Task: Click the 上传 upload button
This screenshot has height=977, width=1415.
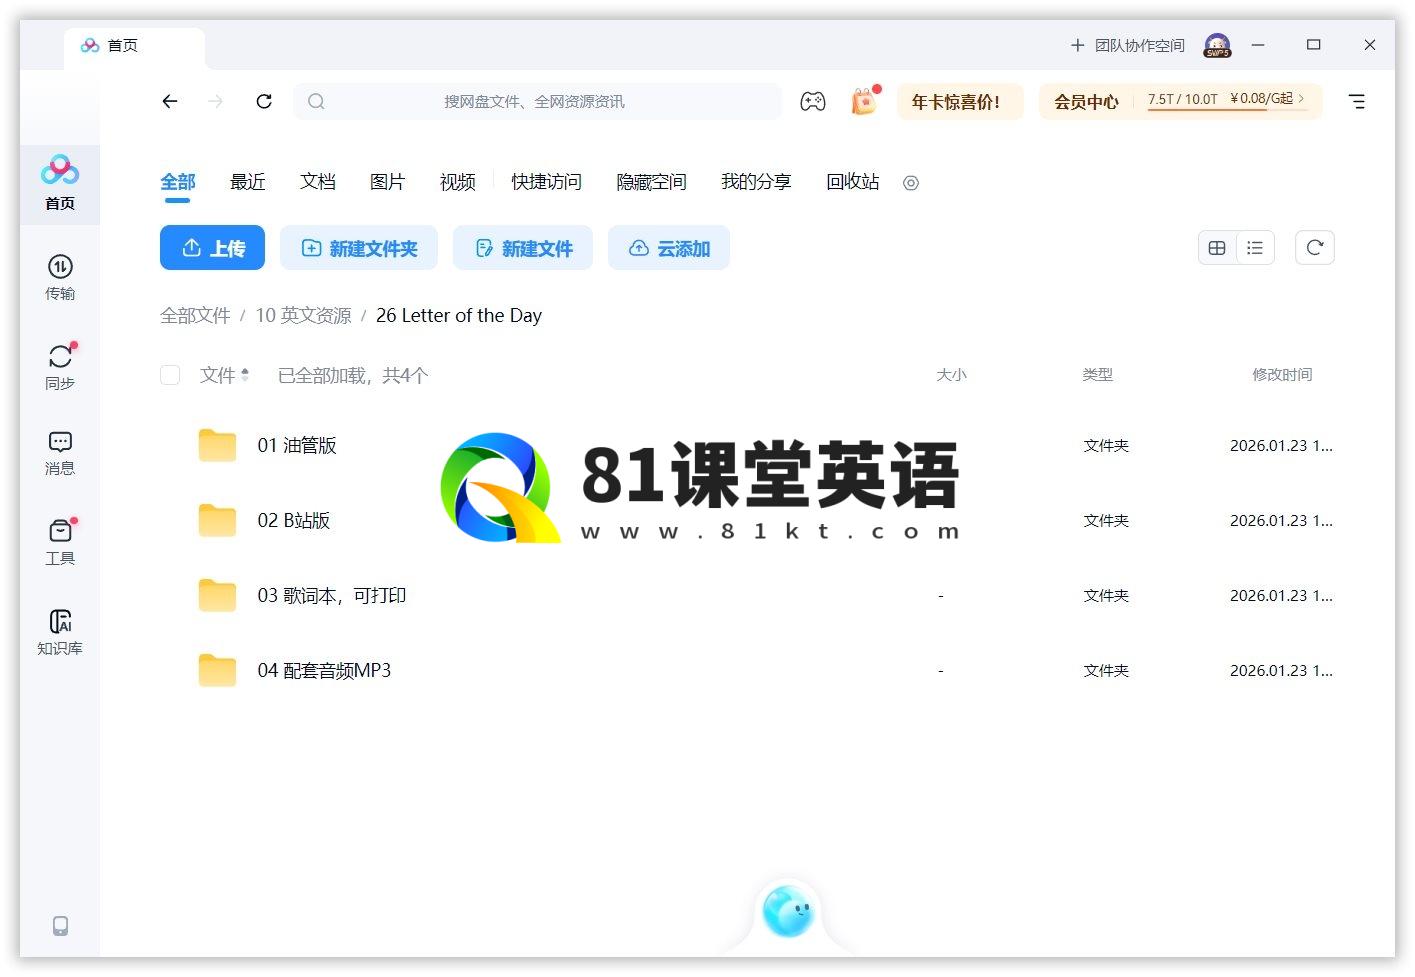Action: click(x=212, y=248)
